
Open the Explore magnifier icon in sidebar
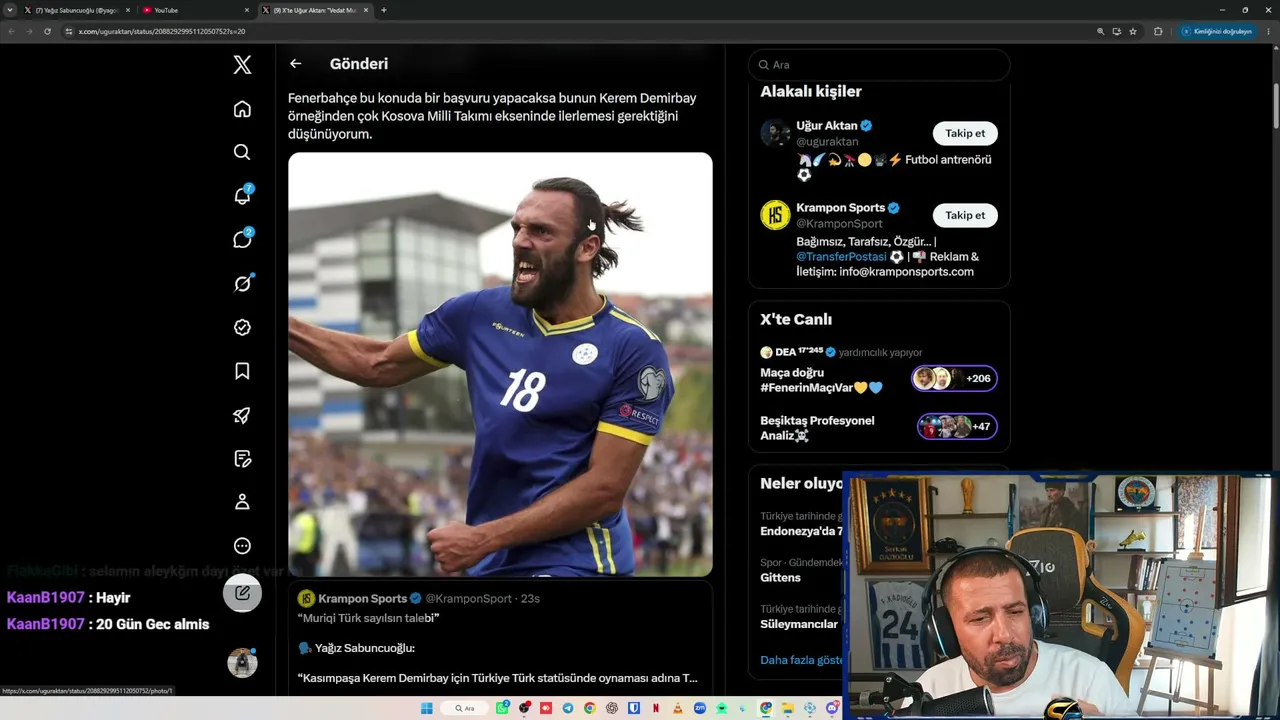(x=242, y=152)
